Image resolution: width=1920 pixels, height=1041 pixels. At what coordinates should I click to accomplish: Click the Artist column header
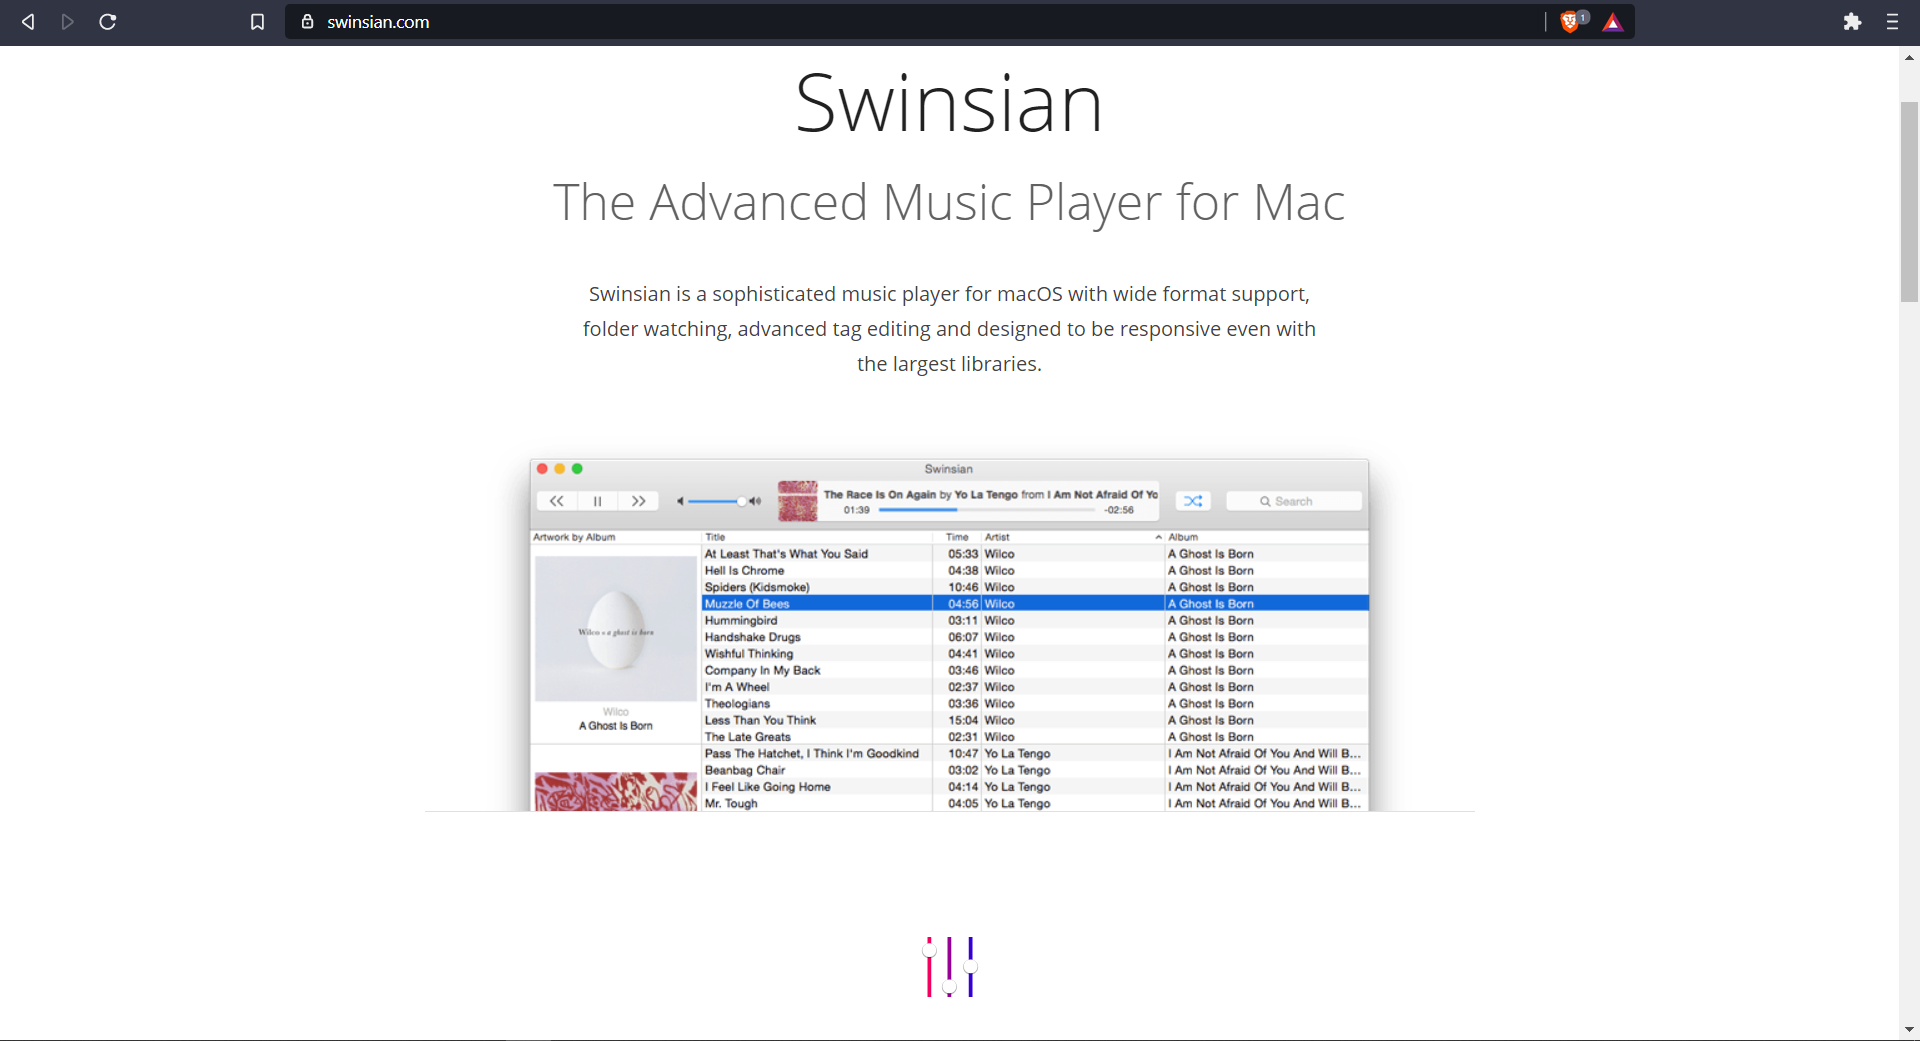click(x=997, y=537)
